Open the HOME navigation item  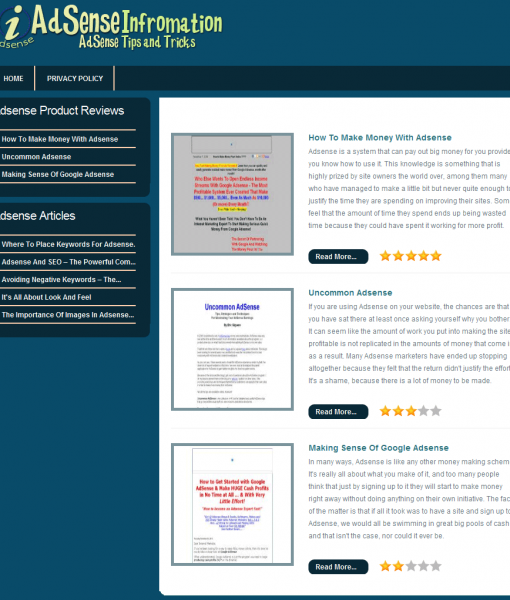click(x=13, y=78)
